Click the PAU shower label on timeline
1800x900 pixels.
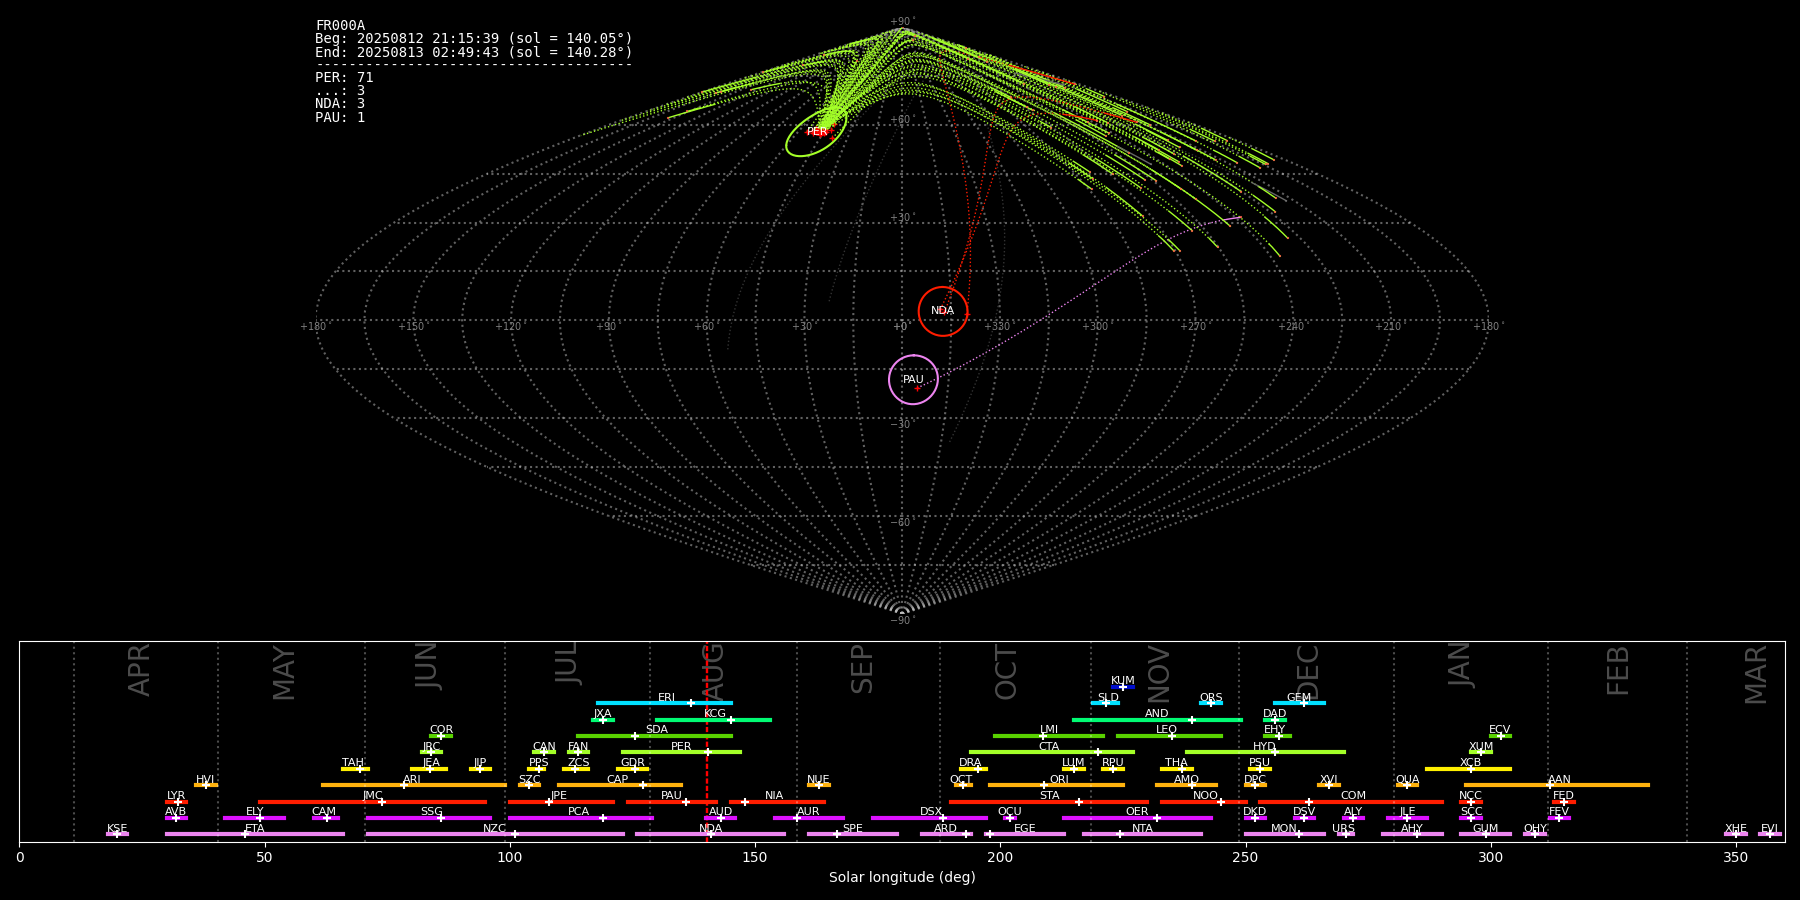[671, 796]
